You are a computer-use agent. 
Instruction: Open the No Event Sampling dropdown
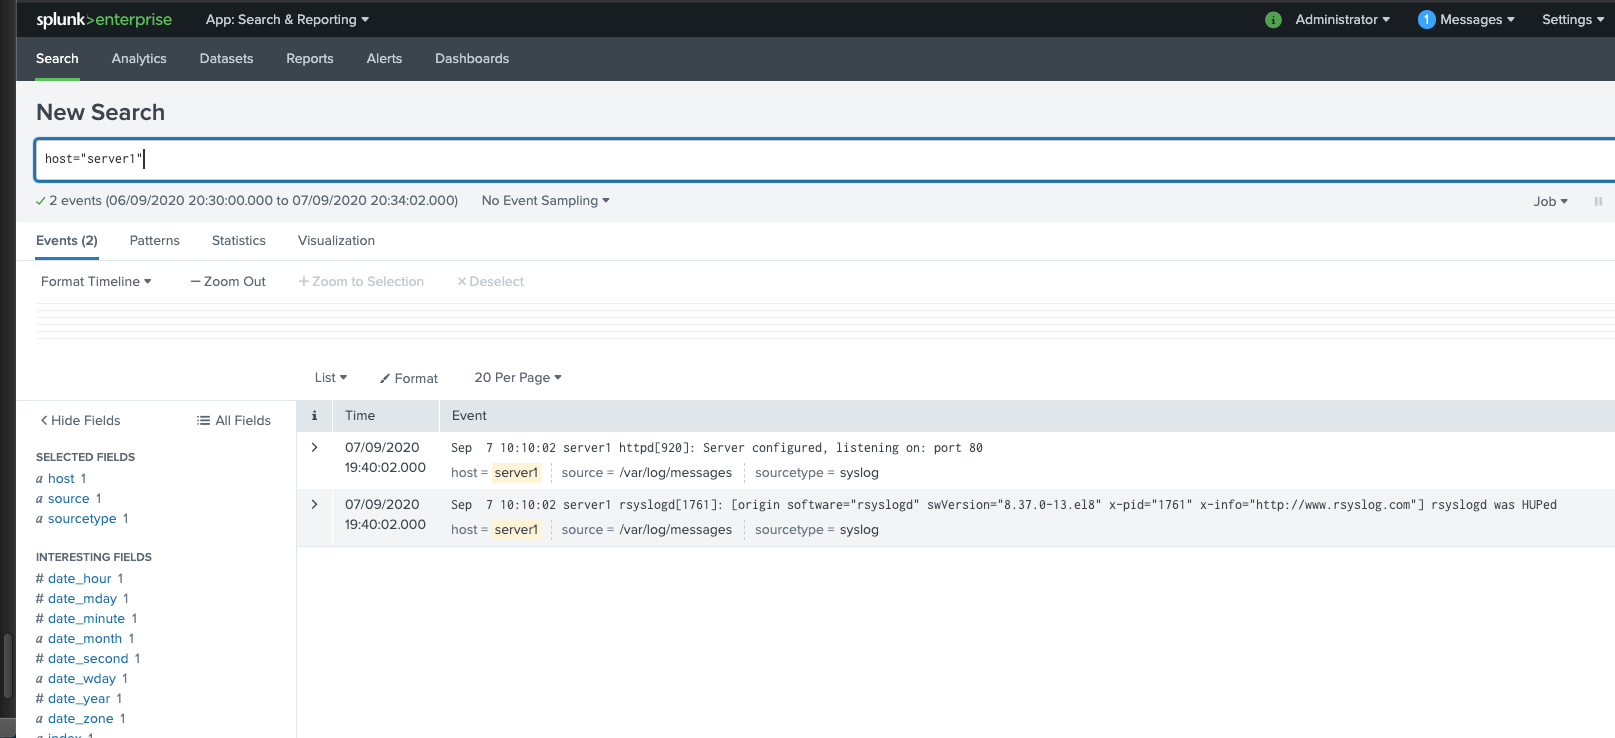click(x=545, y=201)
